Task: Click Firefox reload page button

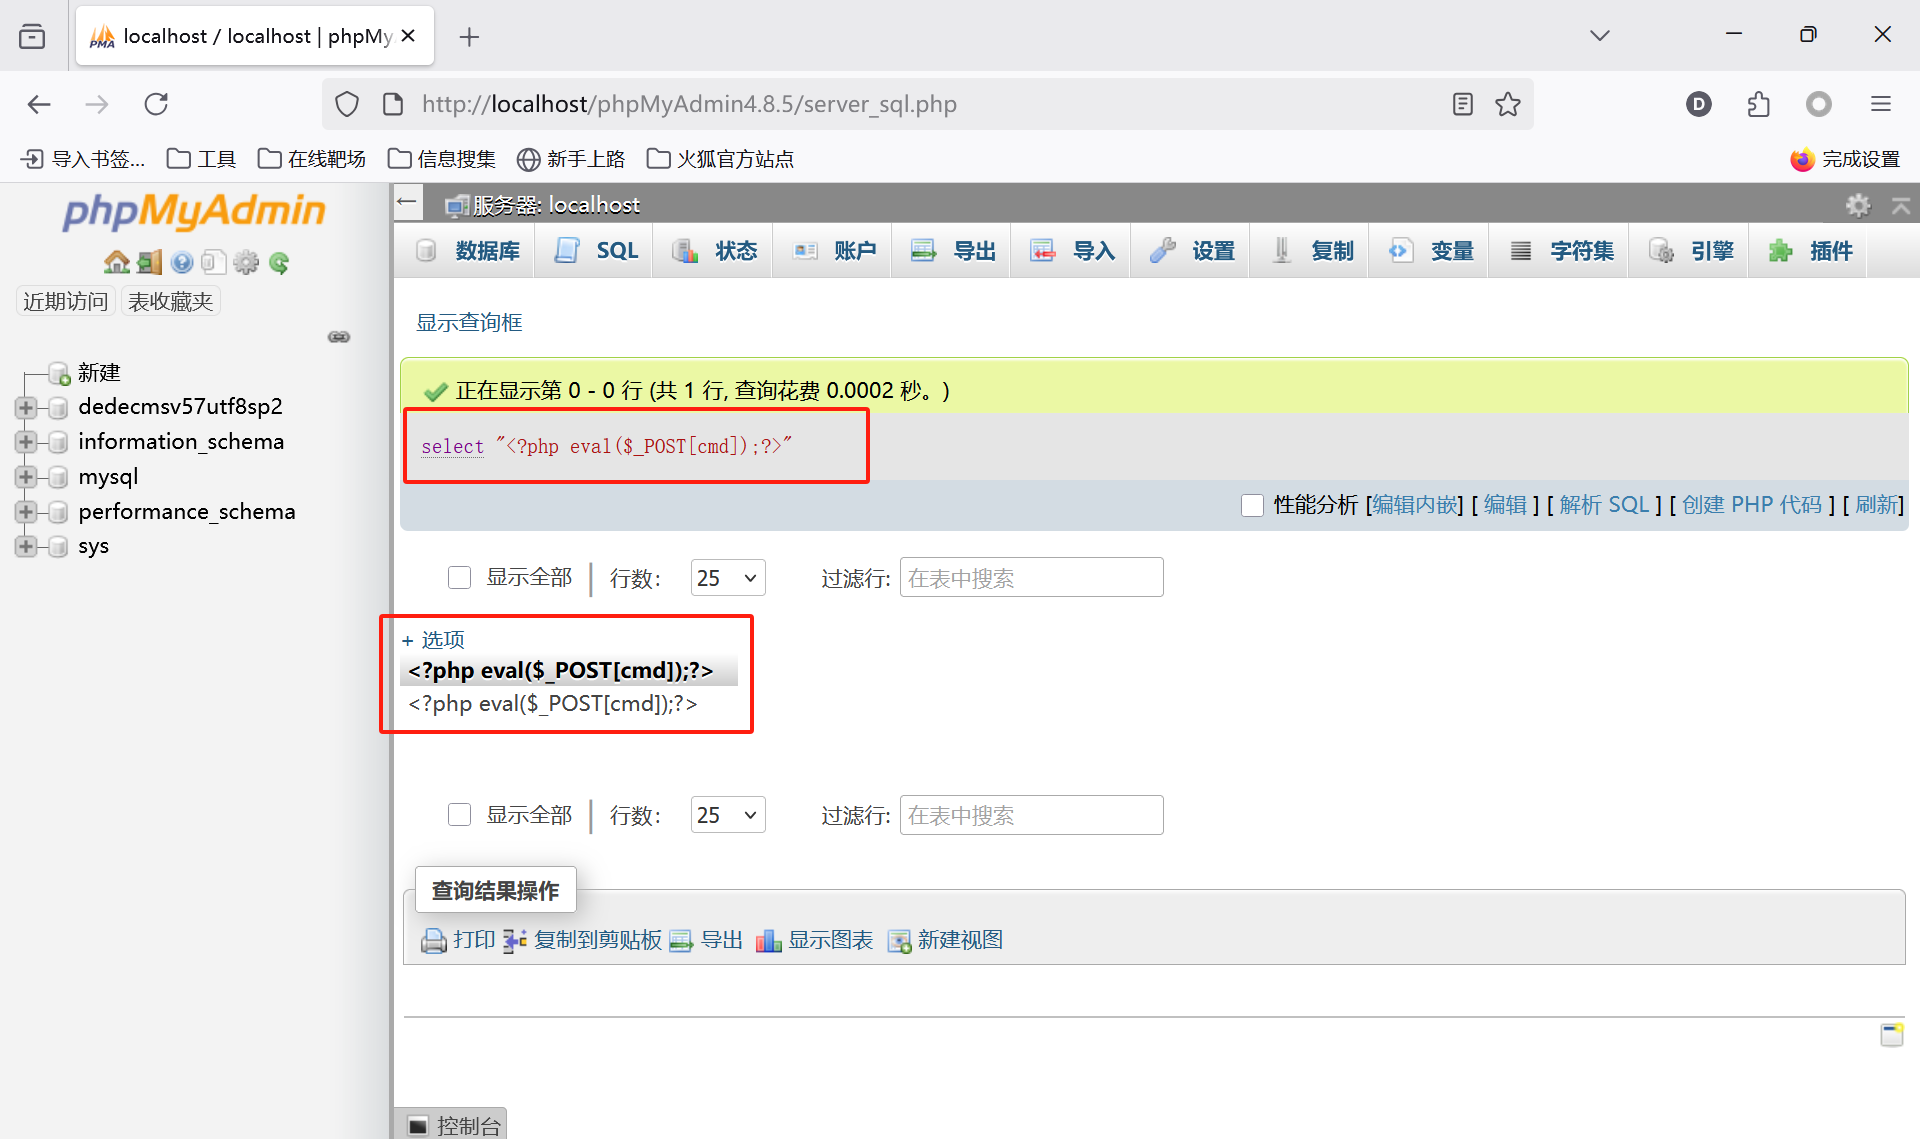Action: [156, 104]
